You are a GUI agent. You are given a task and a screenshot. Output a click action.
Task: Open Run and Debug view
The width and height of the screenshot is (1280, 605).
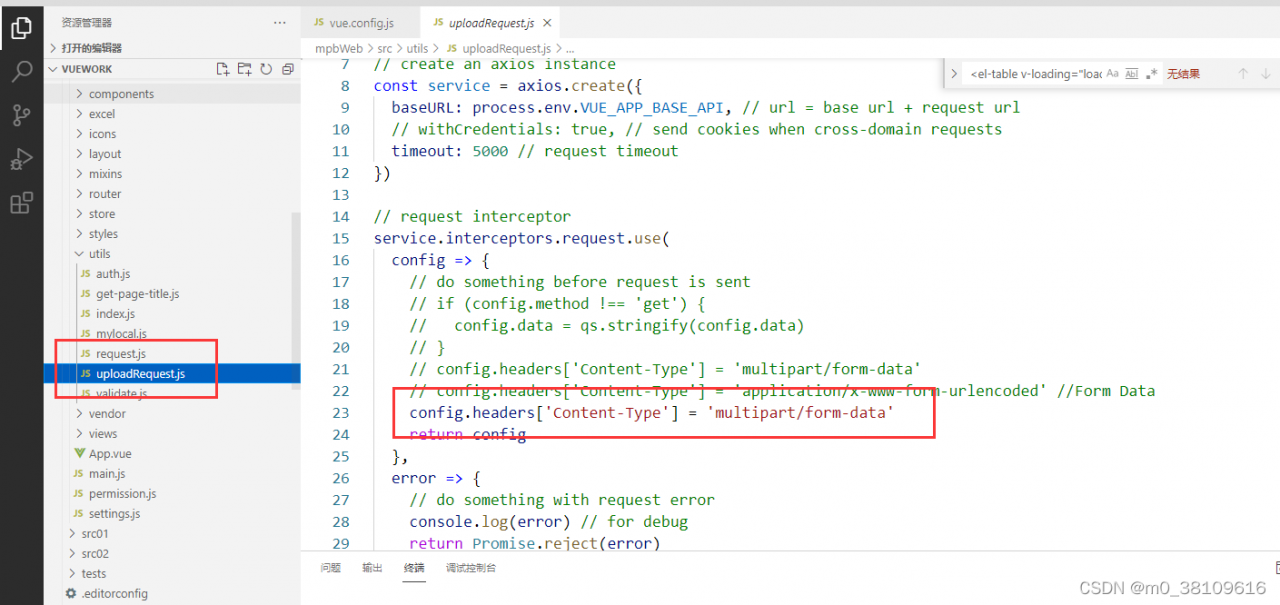point(21,159)
